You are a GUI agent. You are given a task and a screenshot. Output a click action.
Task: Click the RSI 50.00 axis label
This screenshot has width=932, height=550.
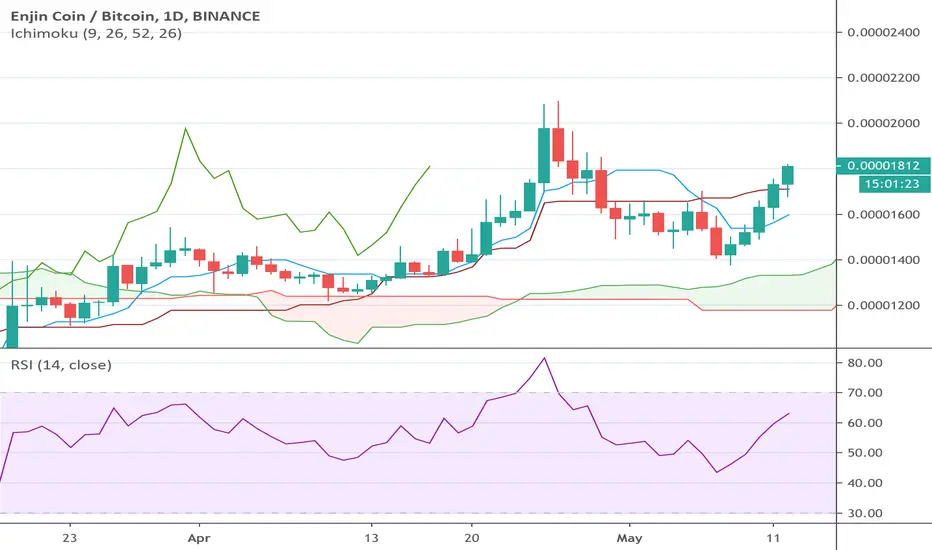click(x=865, y=452)
